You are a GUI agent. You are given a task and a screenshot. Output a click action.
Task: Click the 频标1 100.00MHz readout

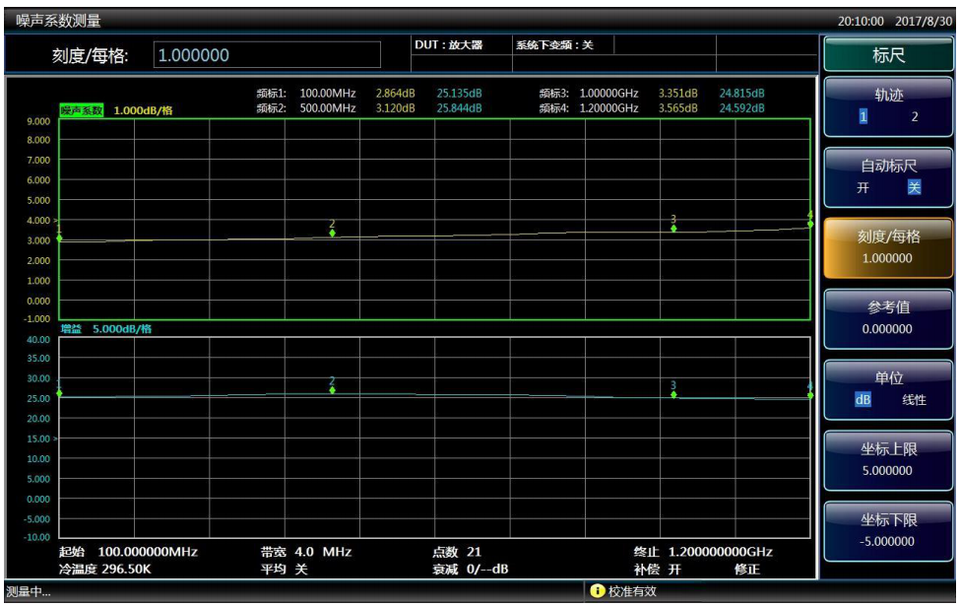tap(306, 93)
